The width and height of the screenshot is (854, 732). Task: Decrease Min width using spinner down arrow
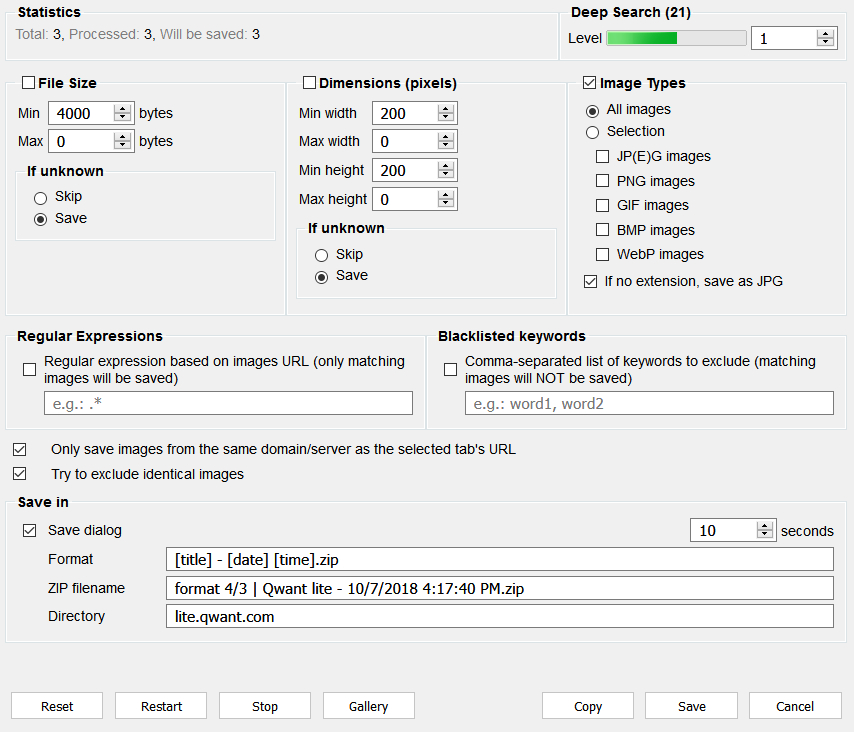446,118
